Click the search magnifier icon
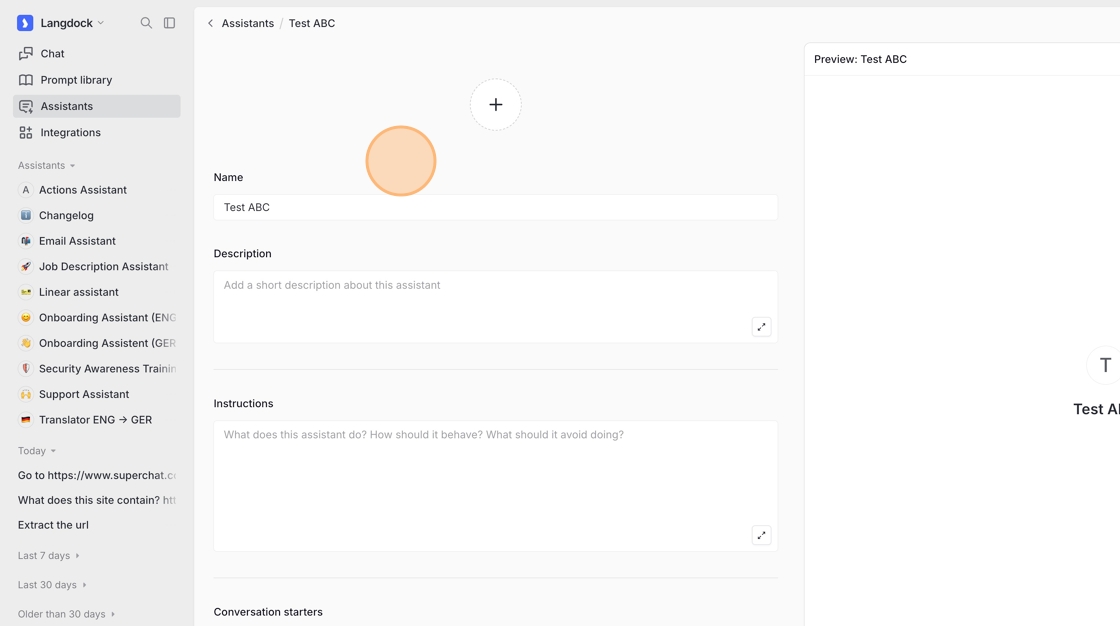This screenshot has width=1120, height=626. click(x=146, y=23)
